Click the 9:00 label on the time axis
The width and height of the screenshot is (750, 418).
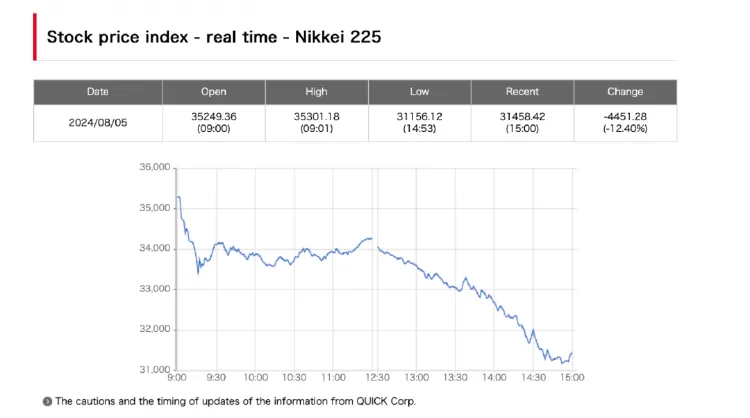pyautogui.click(x=176, y=378)
